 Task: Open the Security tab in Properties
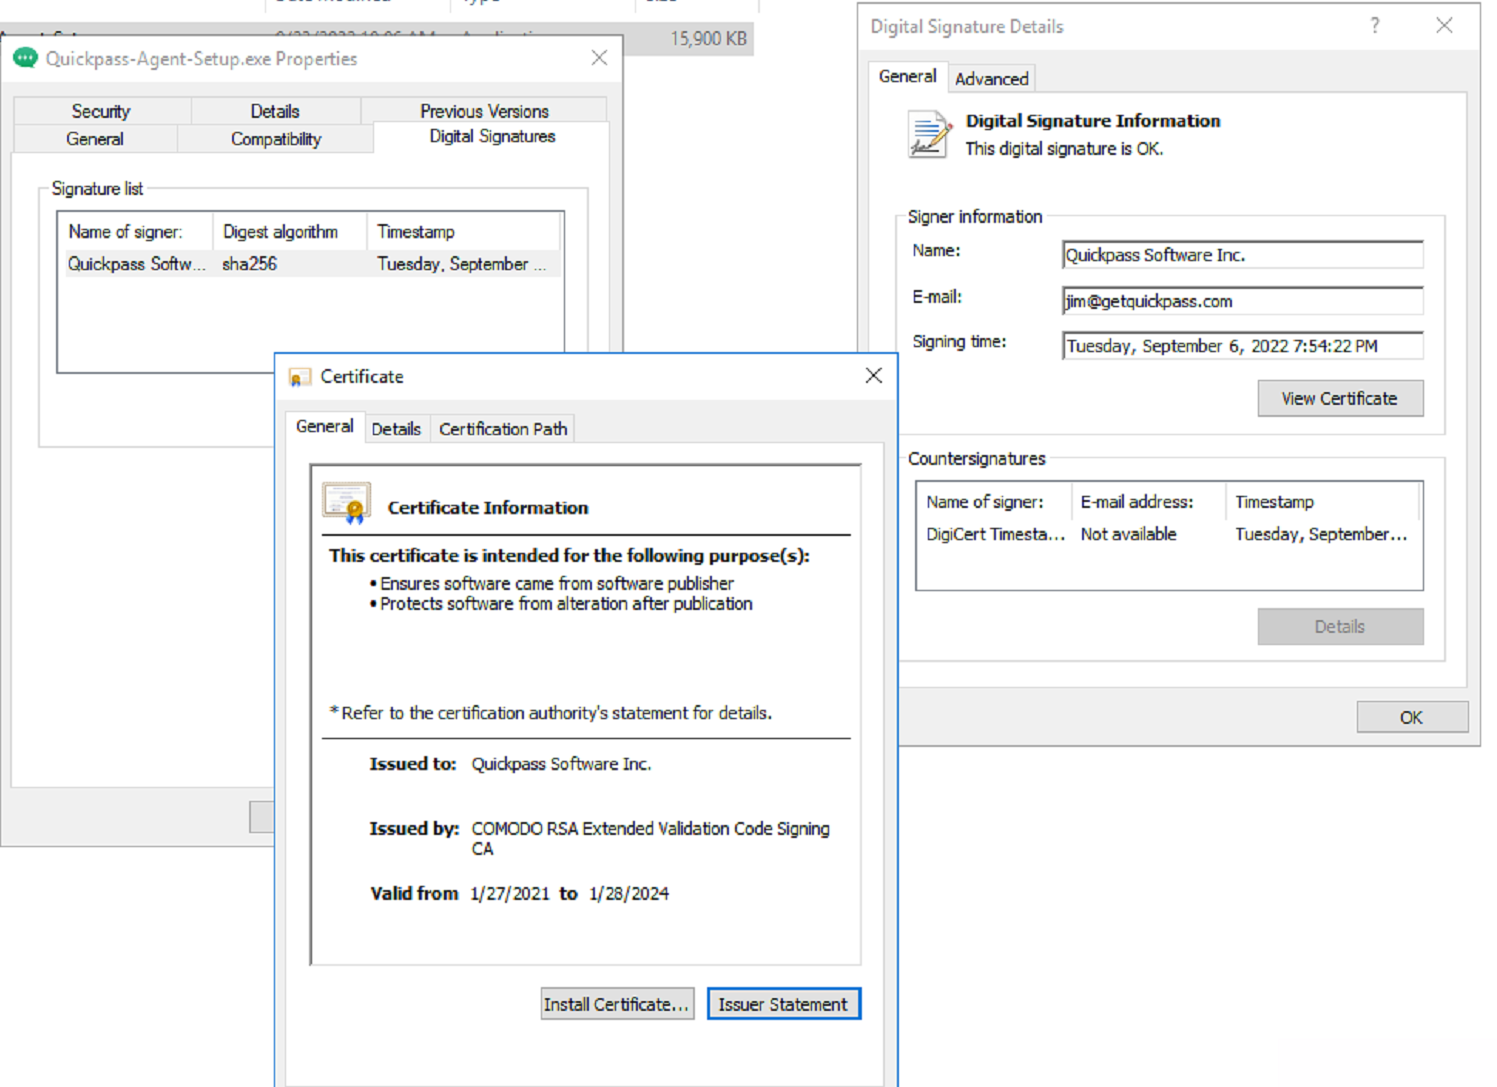pyautogui.click(x=101, y=111)
